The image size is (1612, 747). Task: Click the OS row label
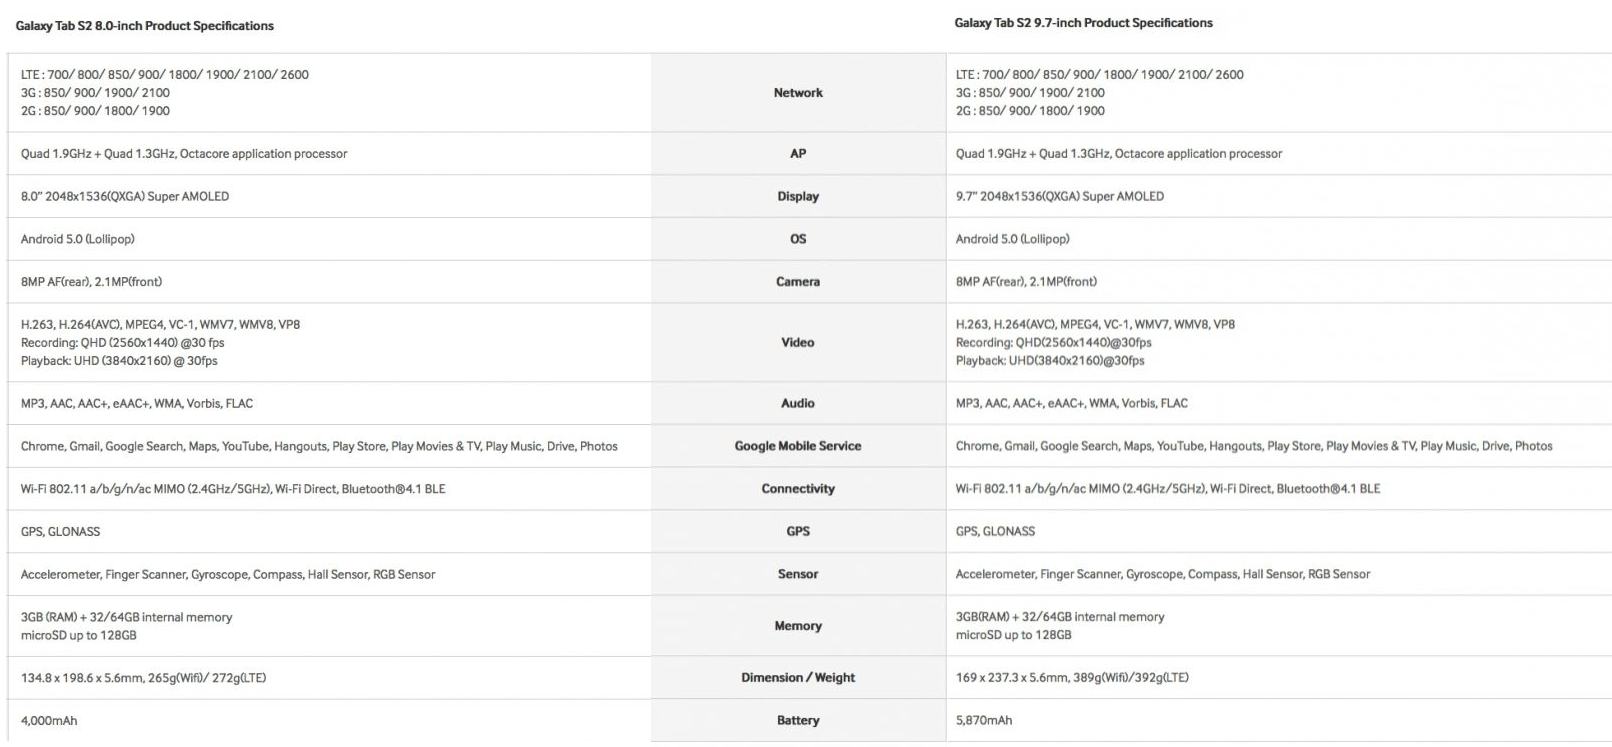(798, 239)
